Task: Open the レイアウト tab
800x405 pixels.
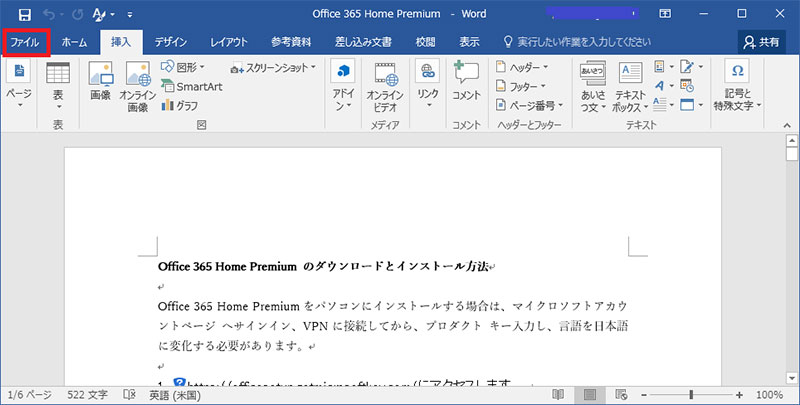Action: tap(229, 42)
